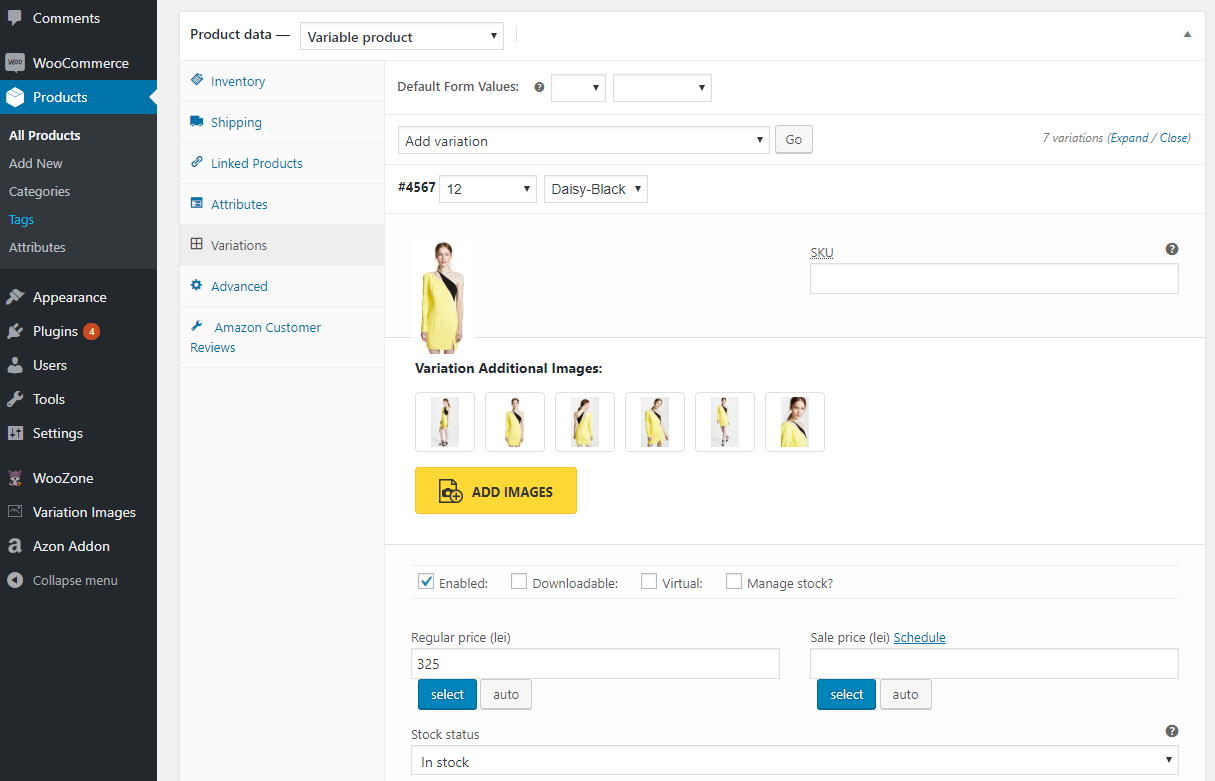
Task: Click the Attributes list icon
Action: coord(197,204)
